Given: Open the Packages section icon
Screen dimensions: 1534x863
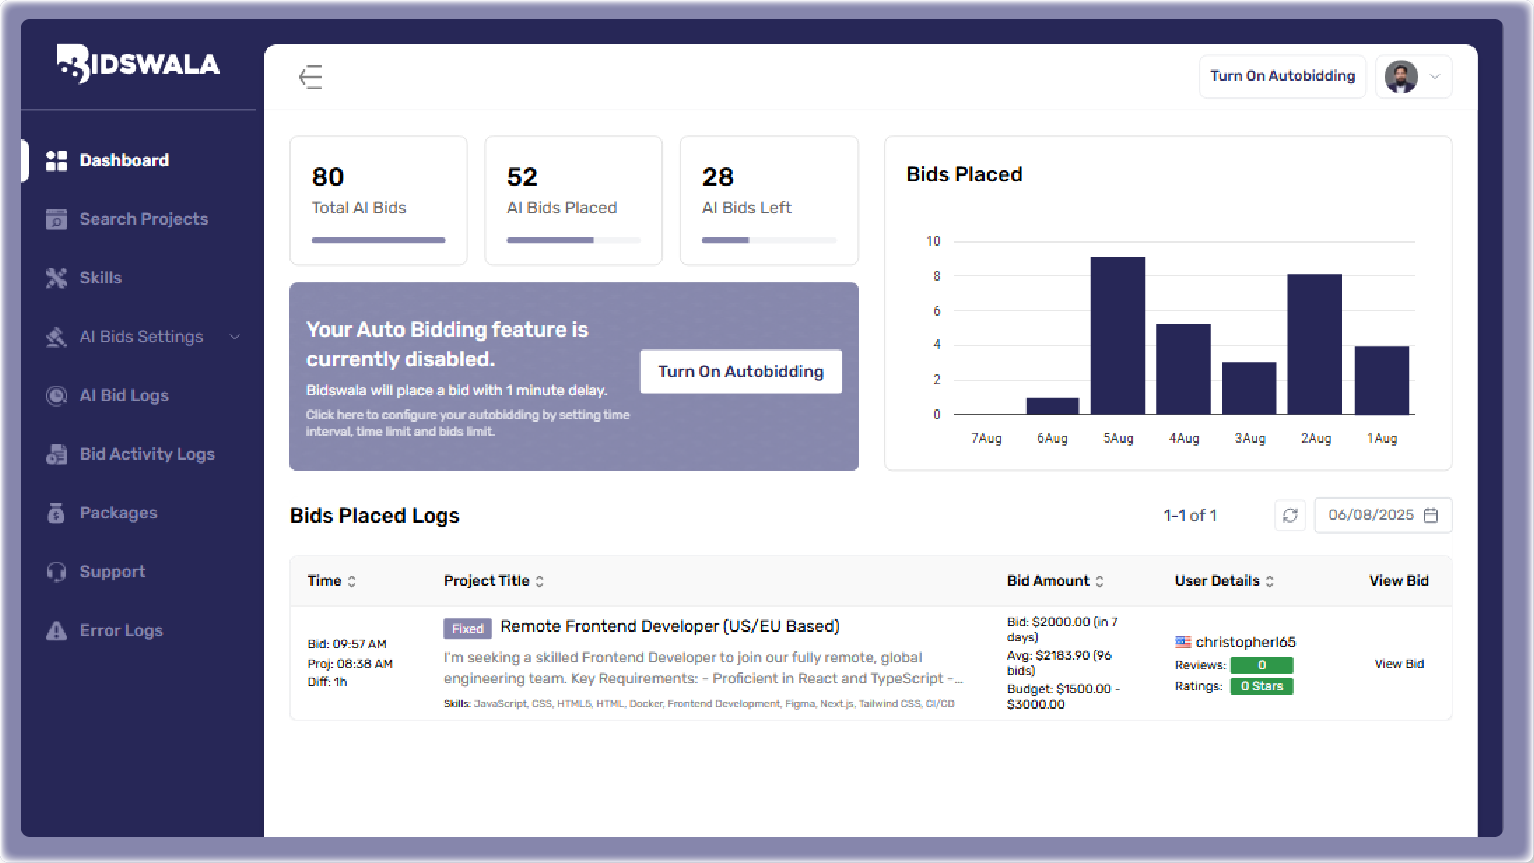Looking at the screenshot, I should tap(57, 512).
